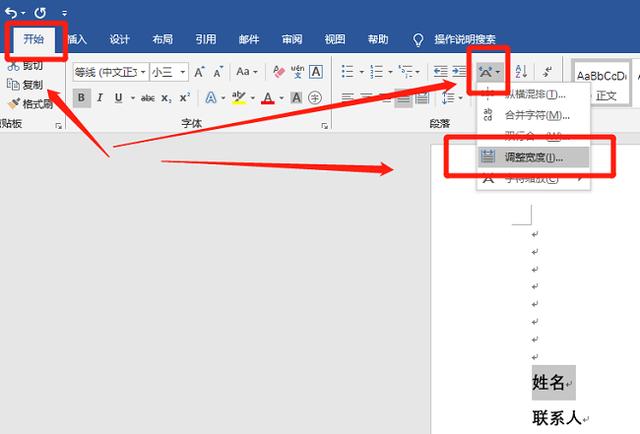Open 字符缩放 submenu entry
Viewport: 640px width, 434px height.
[x=533, y=178]
